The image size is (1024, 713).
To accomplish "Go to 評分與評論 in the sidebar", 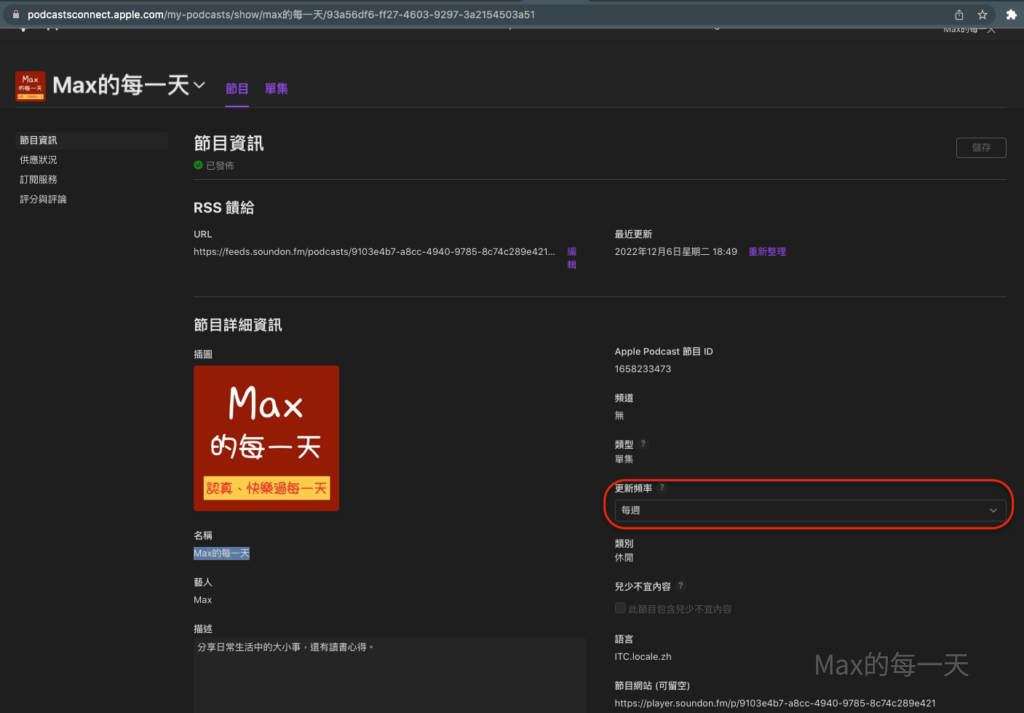I will click(43, 200).
